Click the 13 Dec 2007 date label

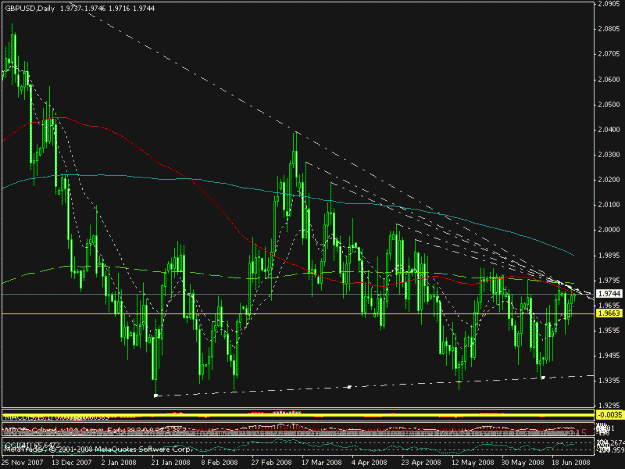coord(72,463)
